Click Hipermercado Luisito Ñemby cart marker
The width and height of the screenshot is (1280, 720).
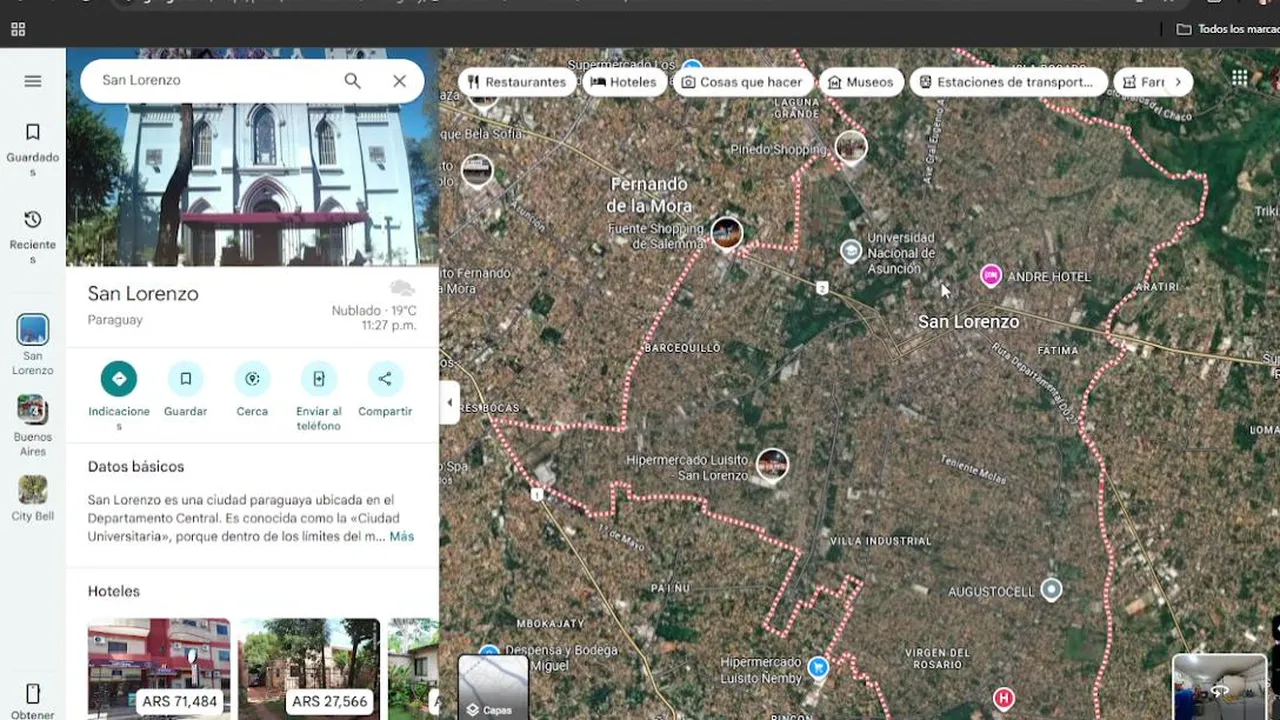pyautogui.click(x=818, y=667)
